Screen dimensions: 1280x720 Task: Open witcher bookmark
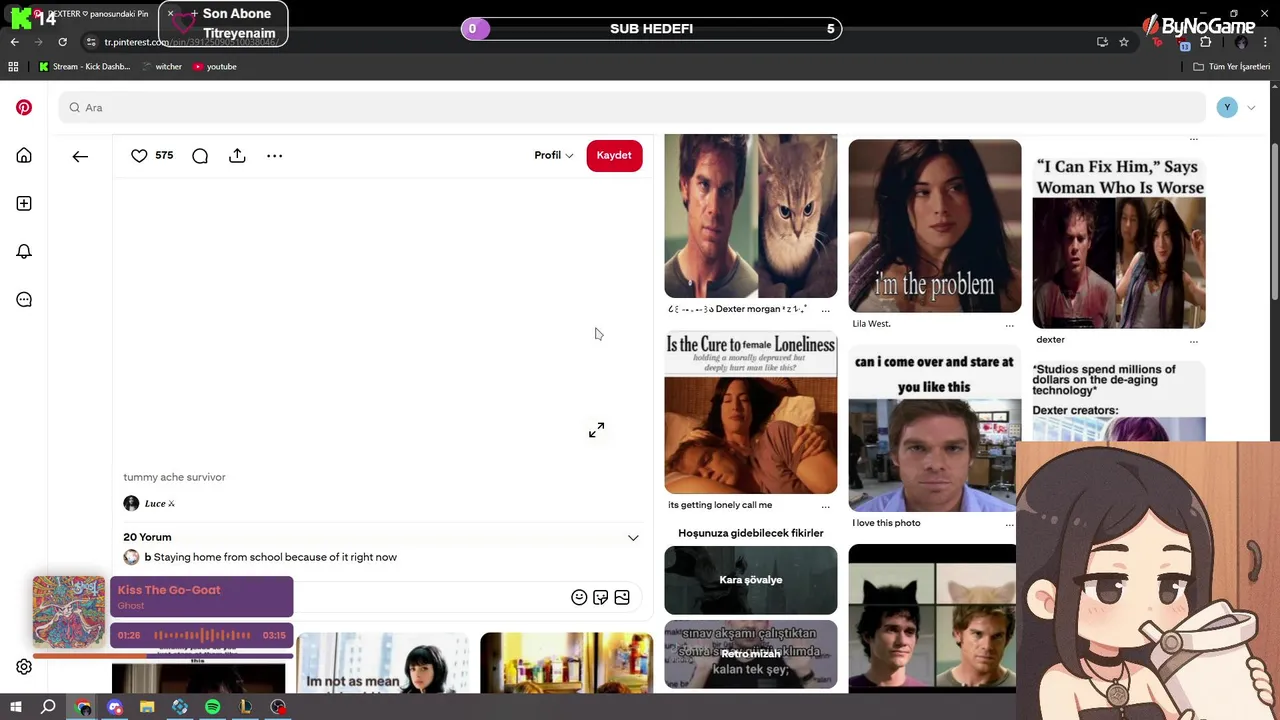click(x=161, y=67)
